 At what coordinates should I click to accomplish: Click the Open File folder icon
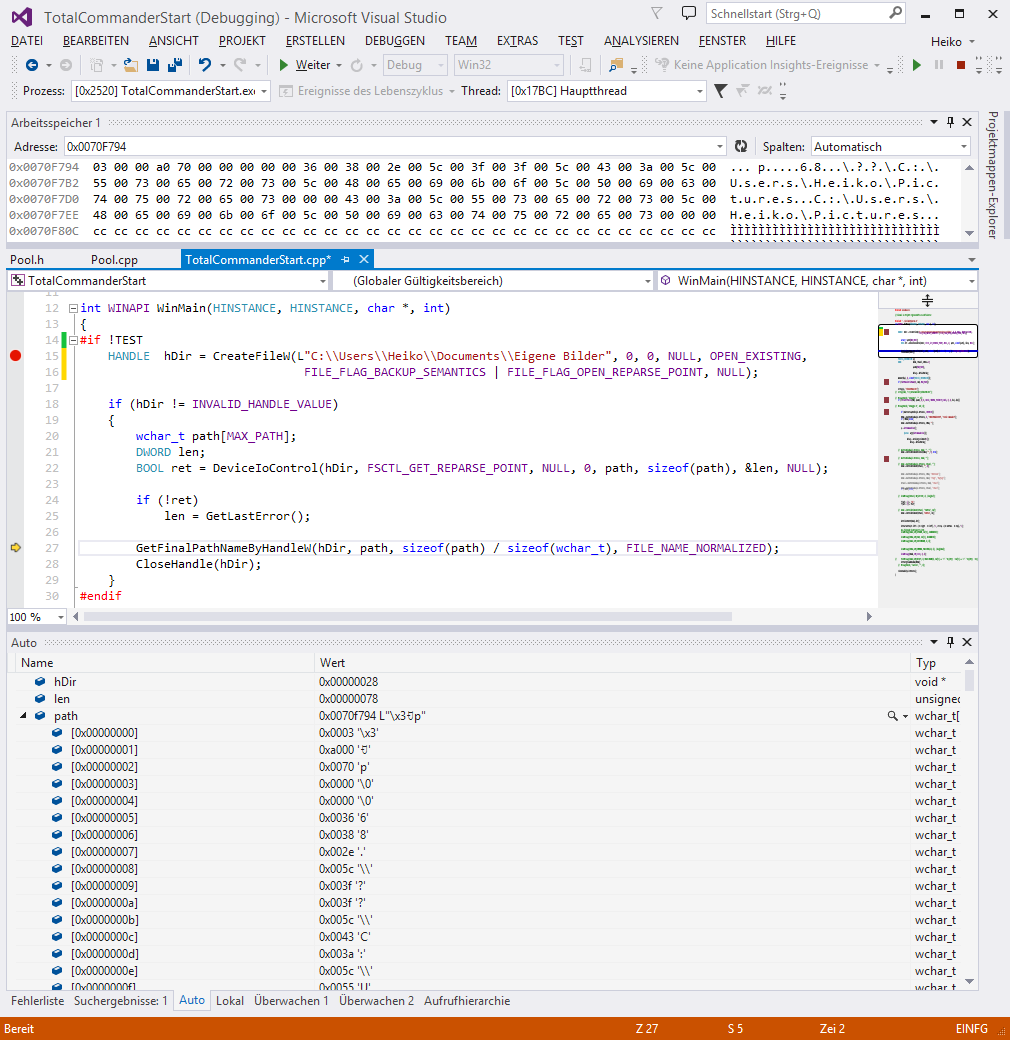[x=131, y=65]
